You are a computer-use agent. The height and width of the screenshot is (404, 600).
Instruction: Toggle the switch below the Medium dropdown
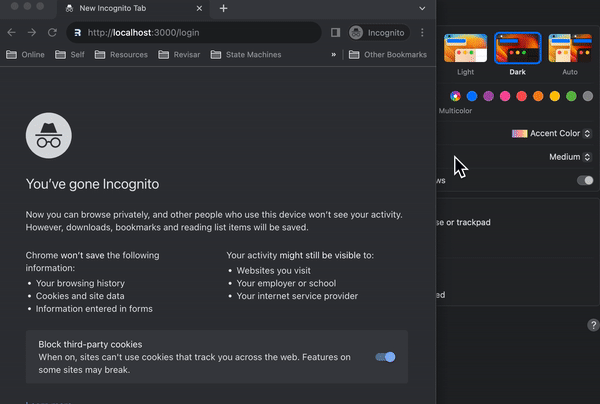[x=585, y=180]
